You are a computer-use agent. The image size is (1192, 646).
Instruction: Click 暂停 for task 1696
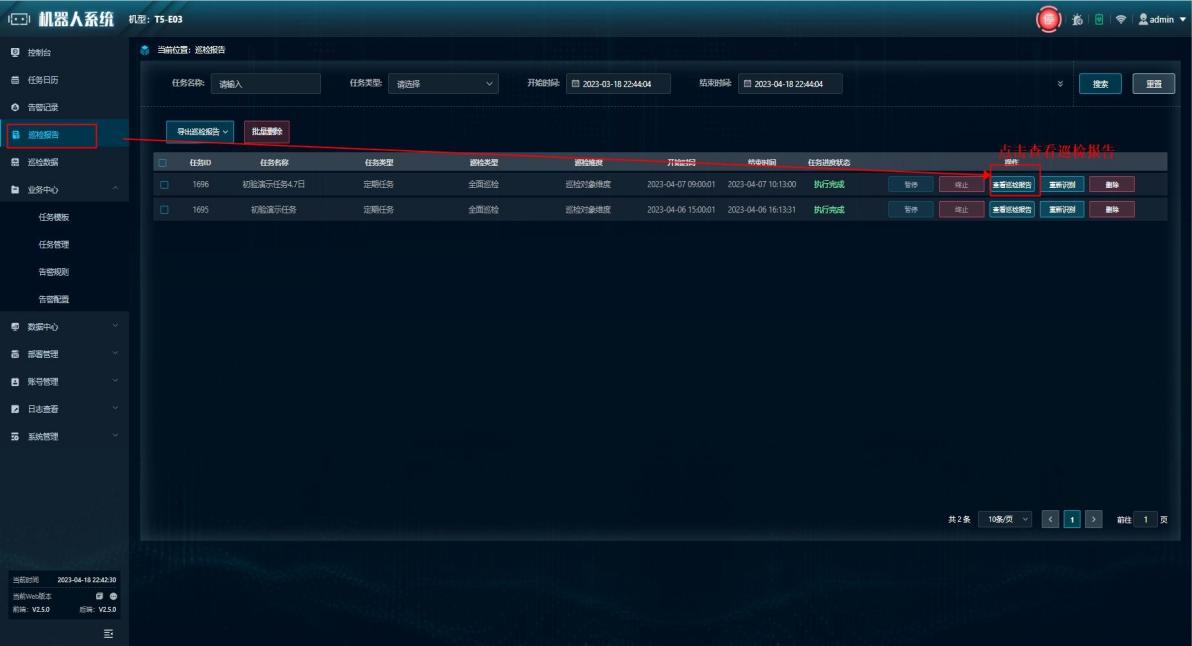coord(911,185)
